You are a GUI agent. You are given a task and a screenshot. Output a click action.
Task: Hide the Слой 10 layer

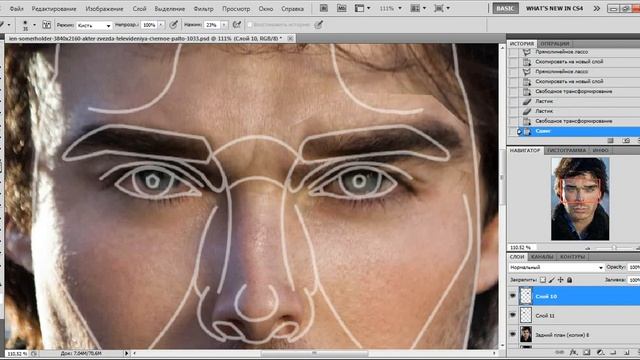(513, 296)
